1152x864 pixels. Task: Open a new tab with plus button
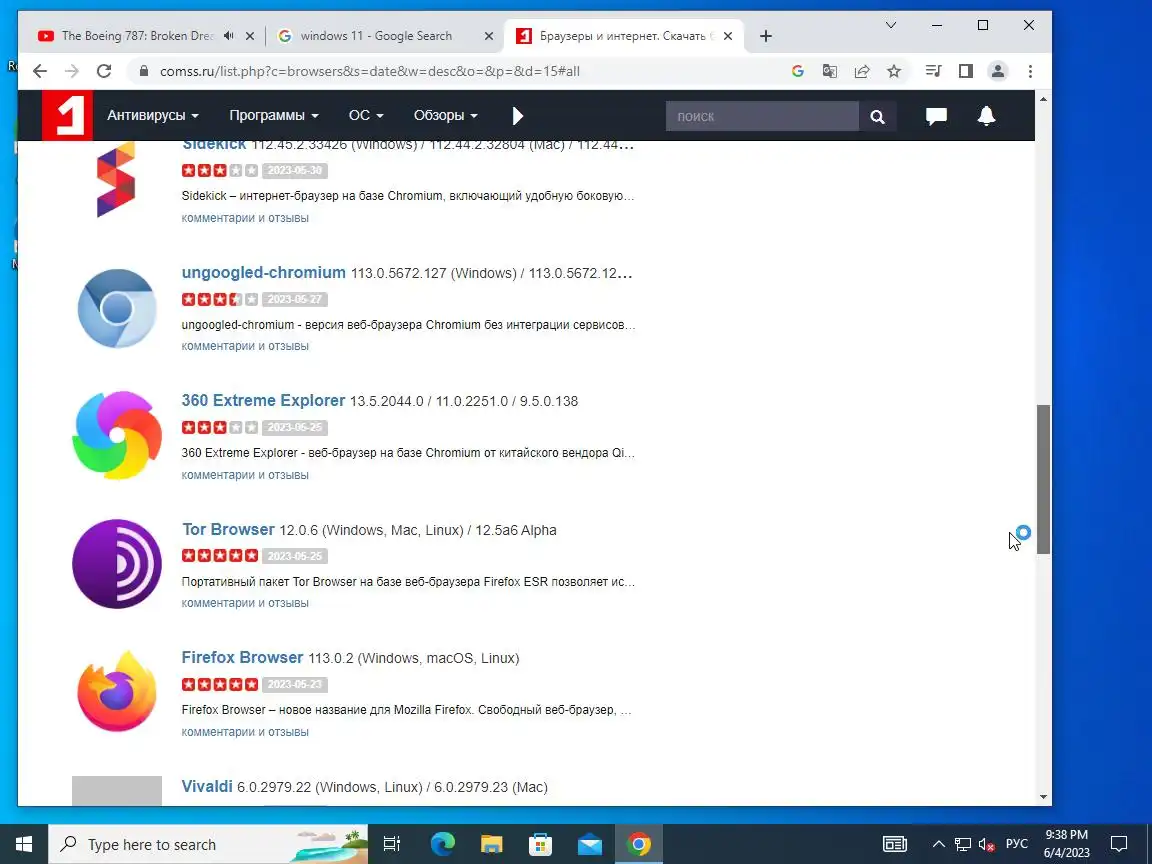point(766,36)
